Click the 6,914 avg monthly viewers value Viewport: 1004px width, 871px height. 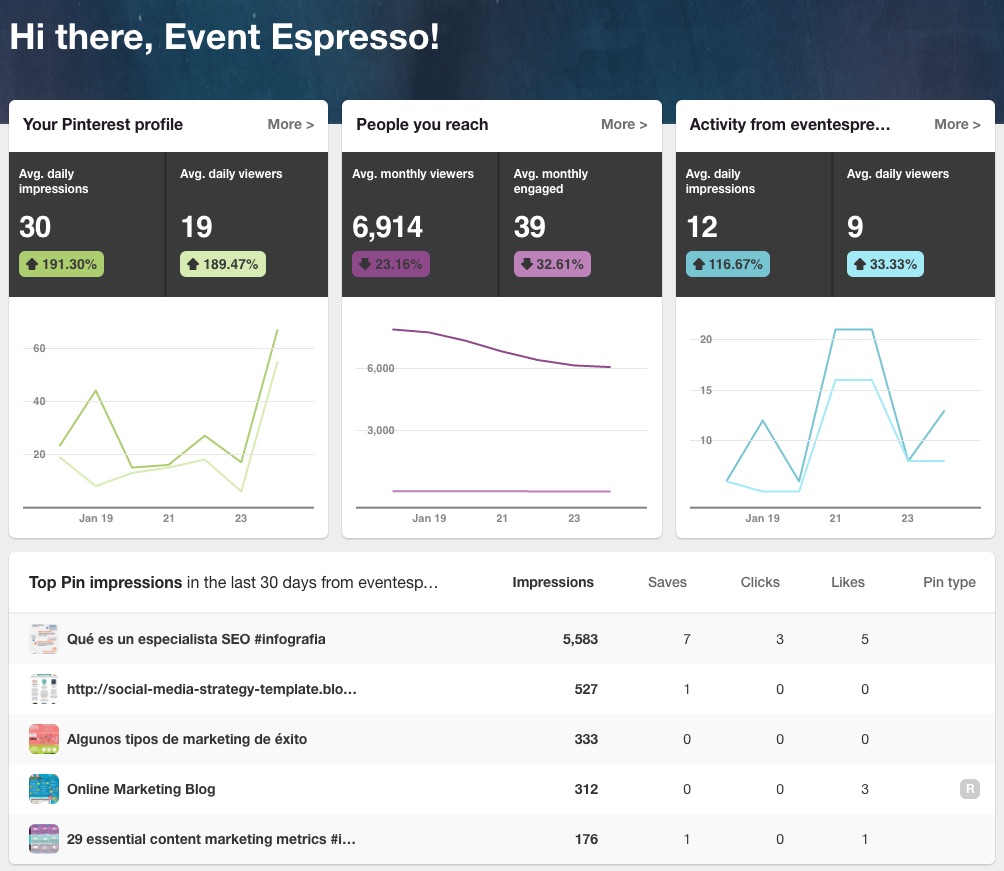pos(387,227)
